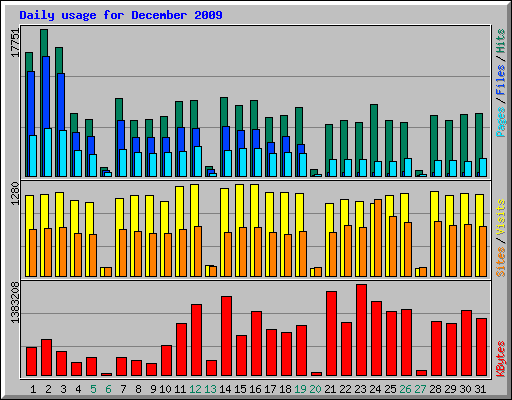The image size is (512, 400).
Task: Select the red KBytes bar for day 1
Action: 31,362
